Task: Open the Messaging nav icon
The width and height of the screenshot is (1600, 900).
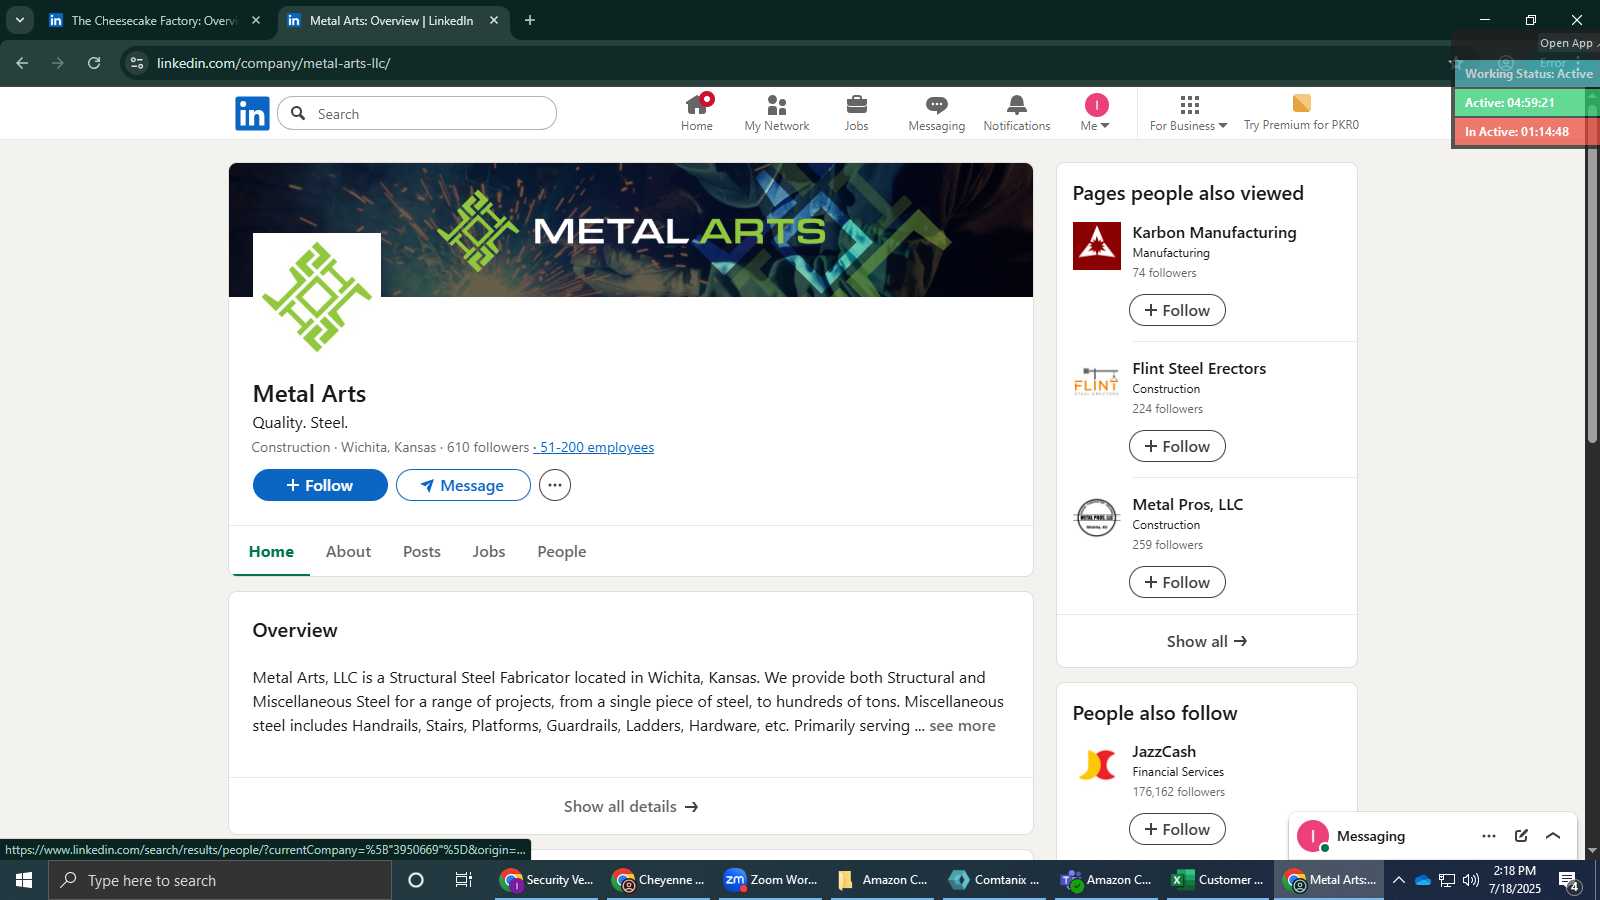Action: point(937,113)
